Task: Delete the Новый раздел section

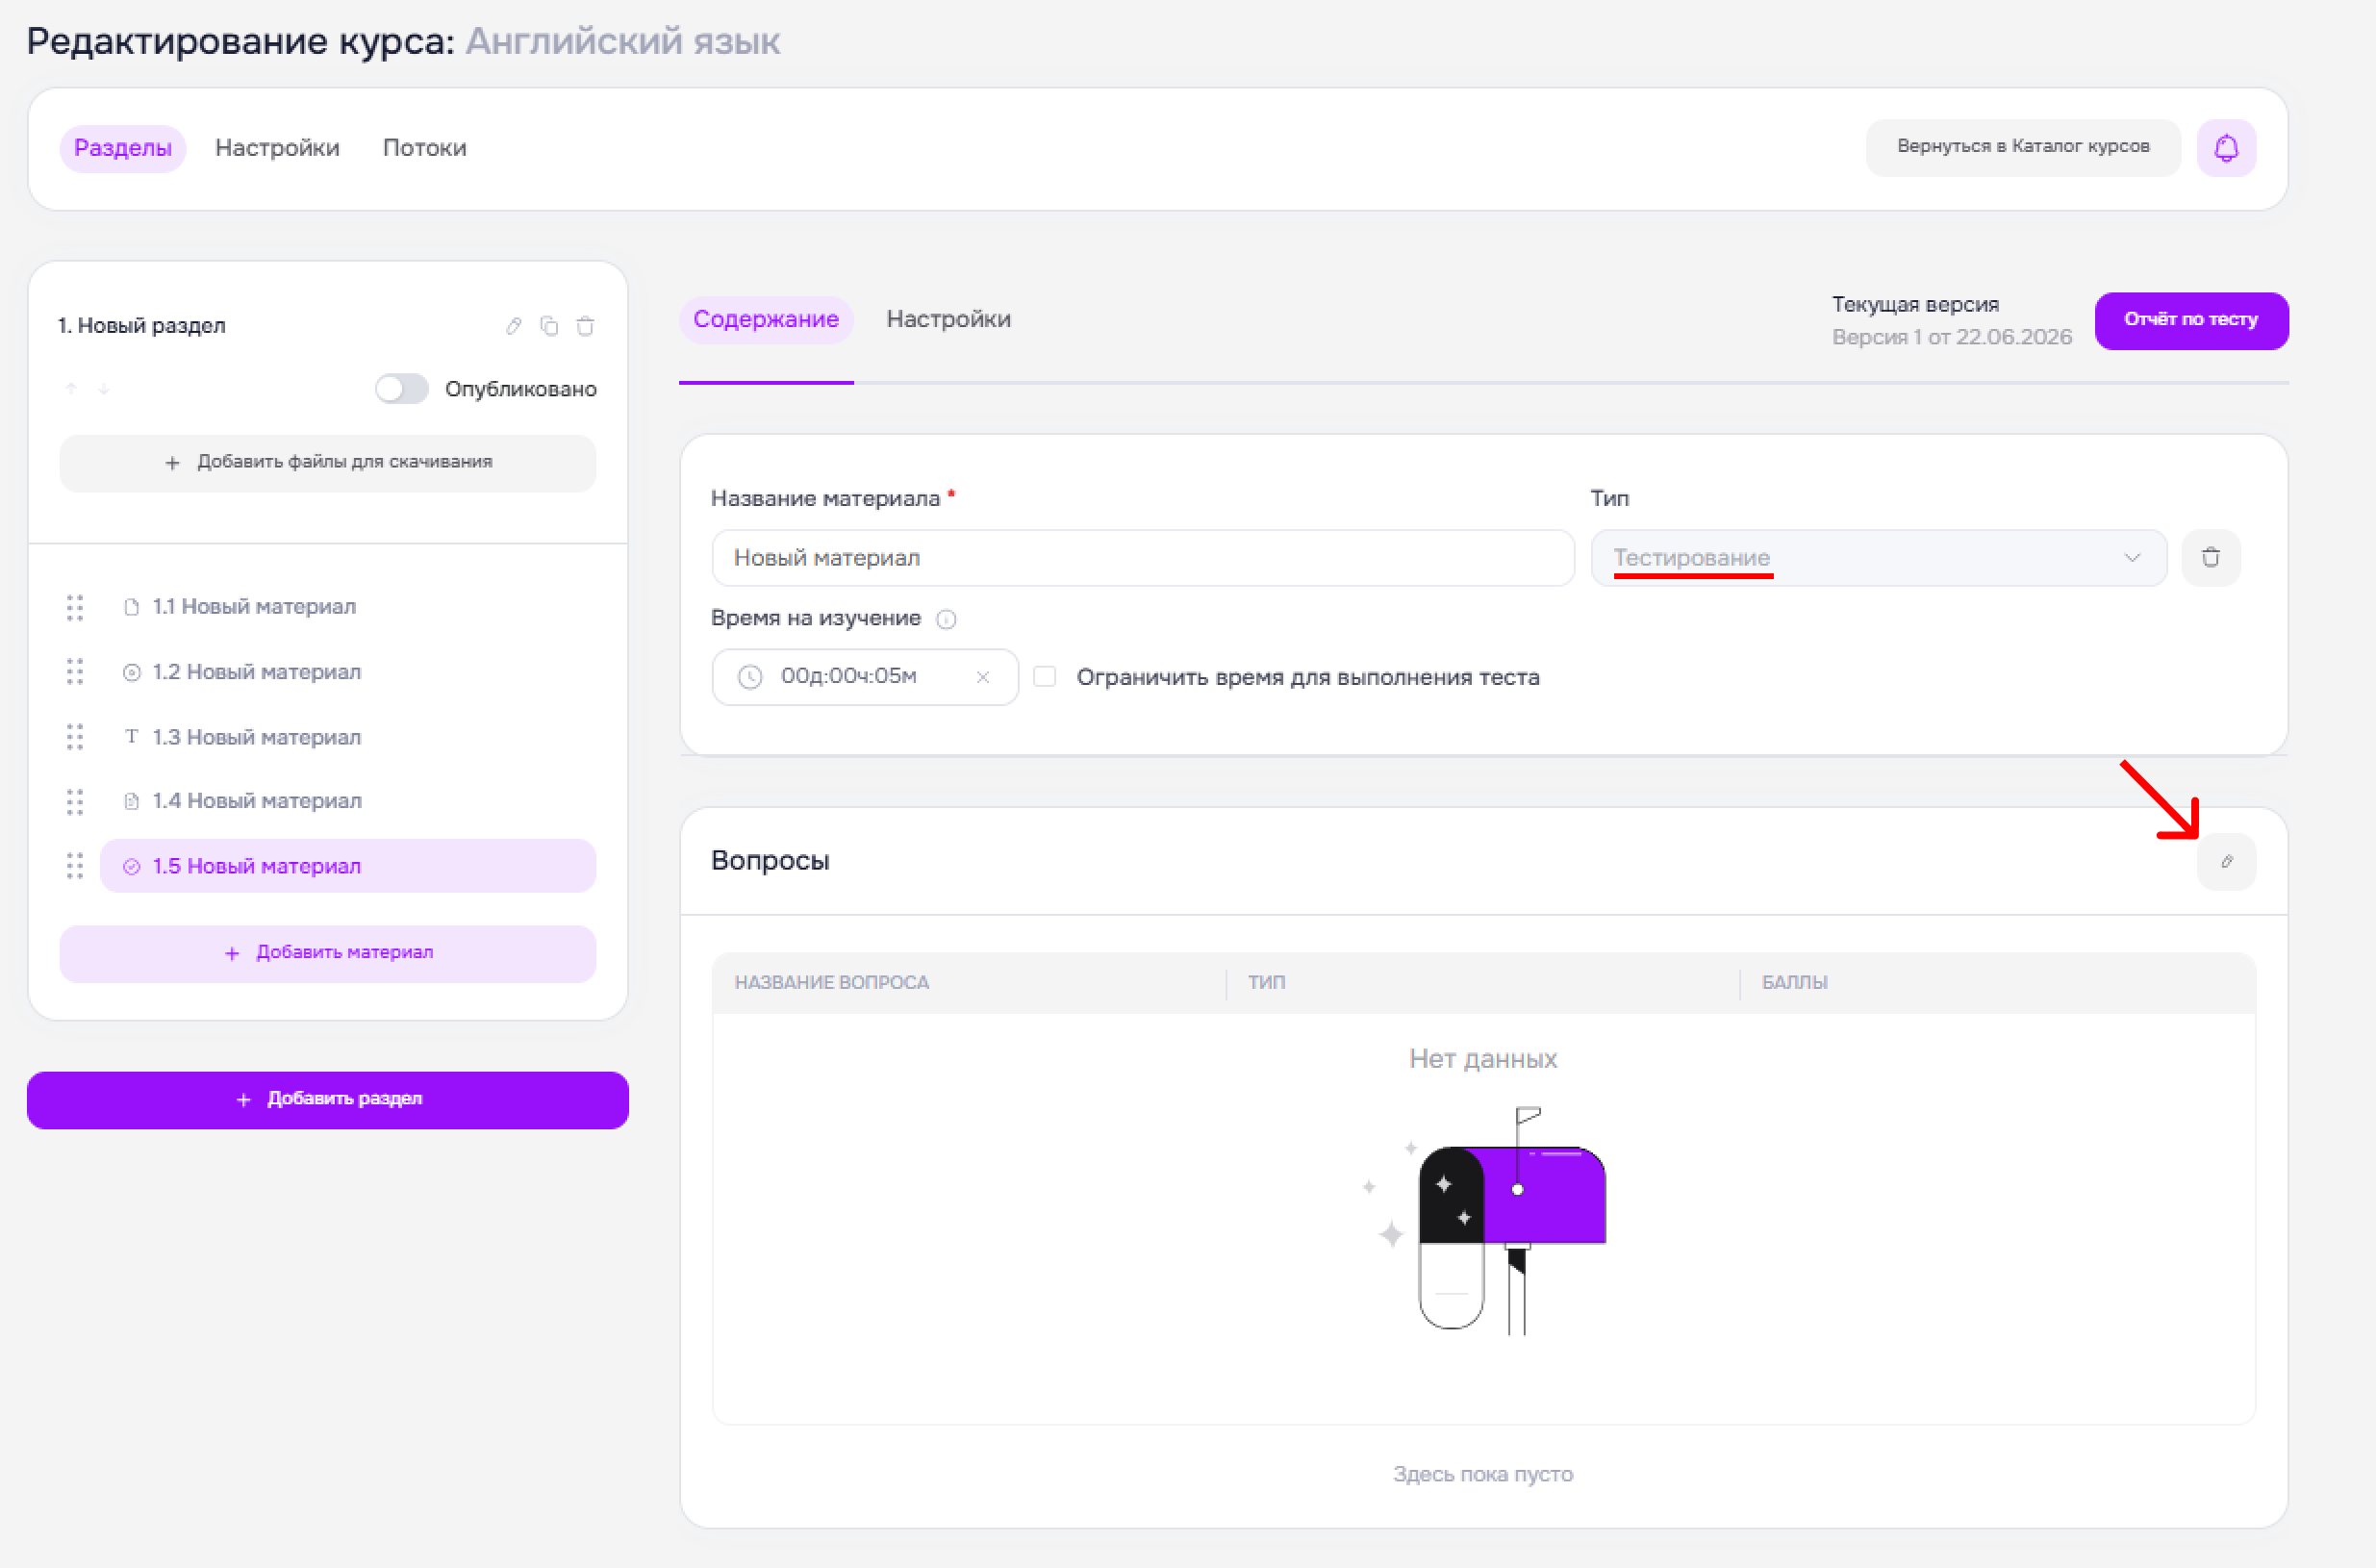Action: [585, 326]
